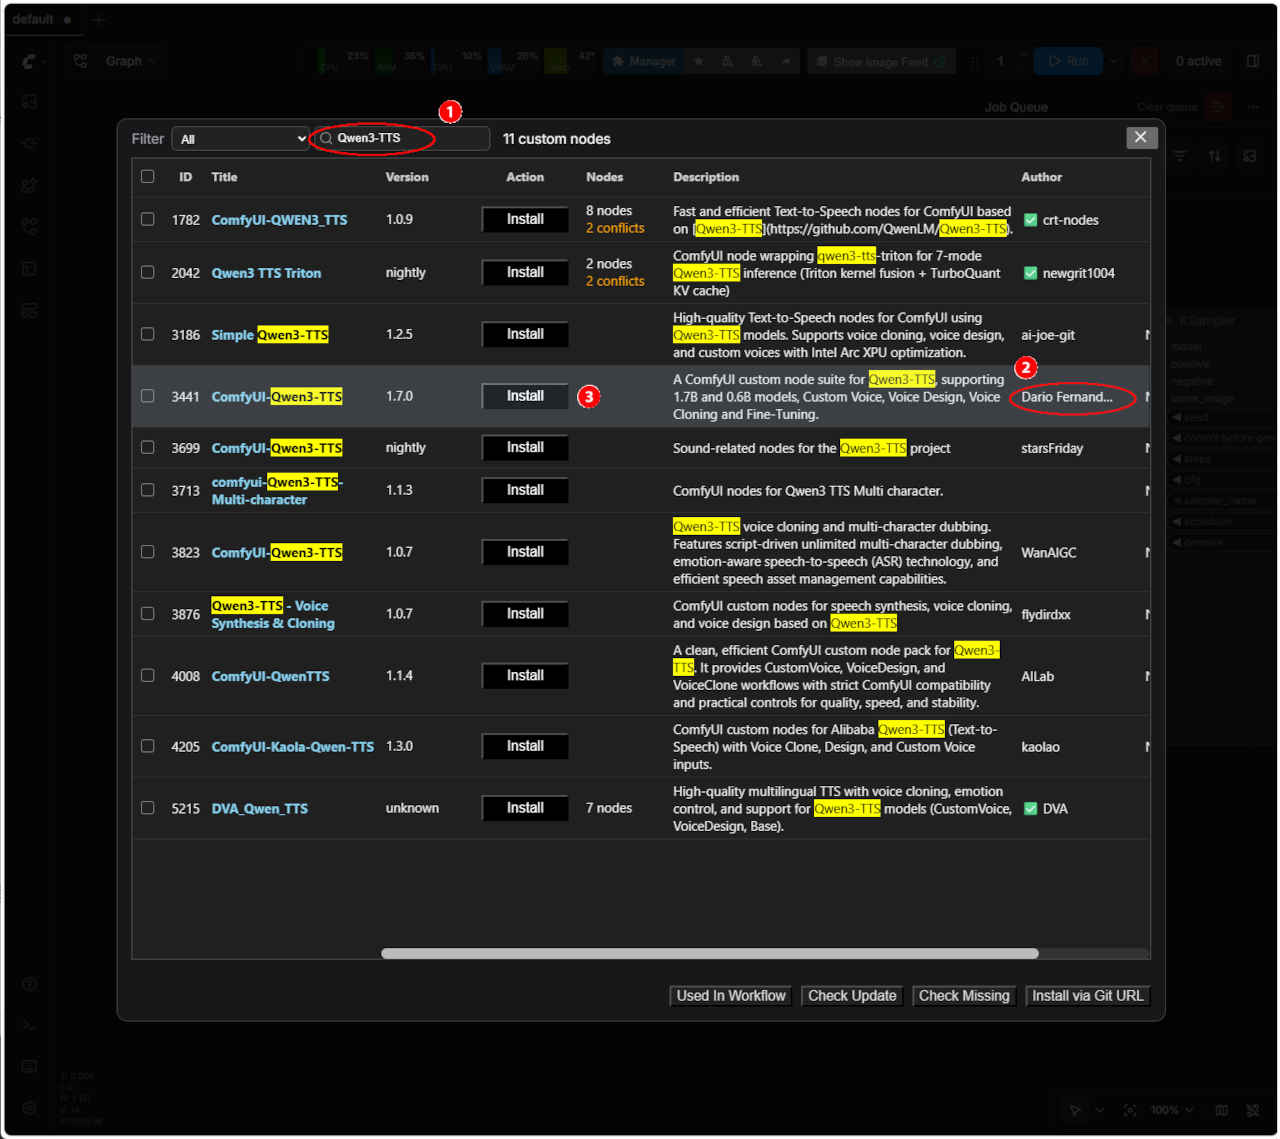Image resolution: width=1280 pixels, height=1139 pixels.
Task: Install ComfyUI-Qwen3-TTS version 1.7.0 by Dario Fernand
Action: [525, 396]
